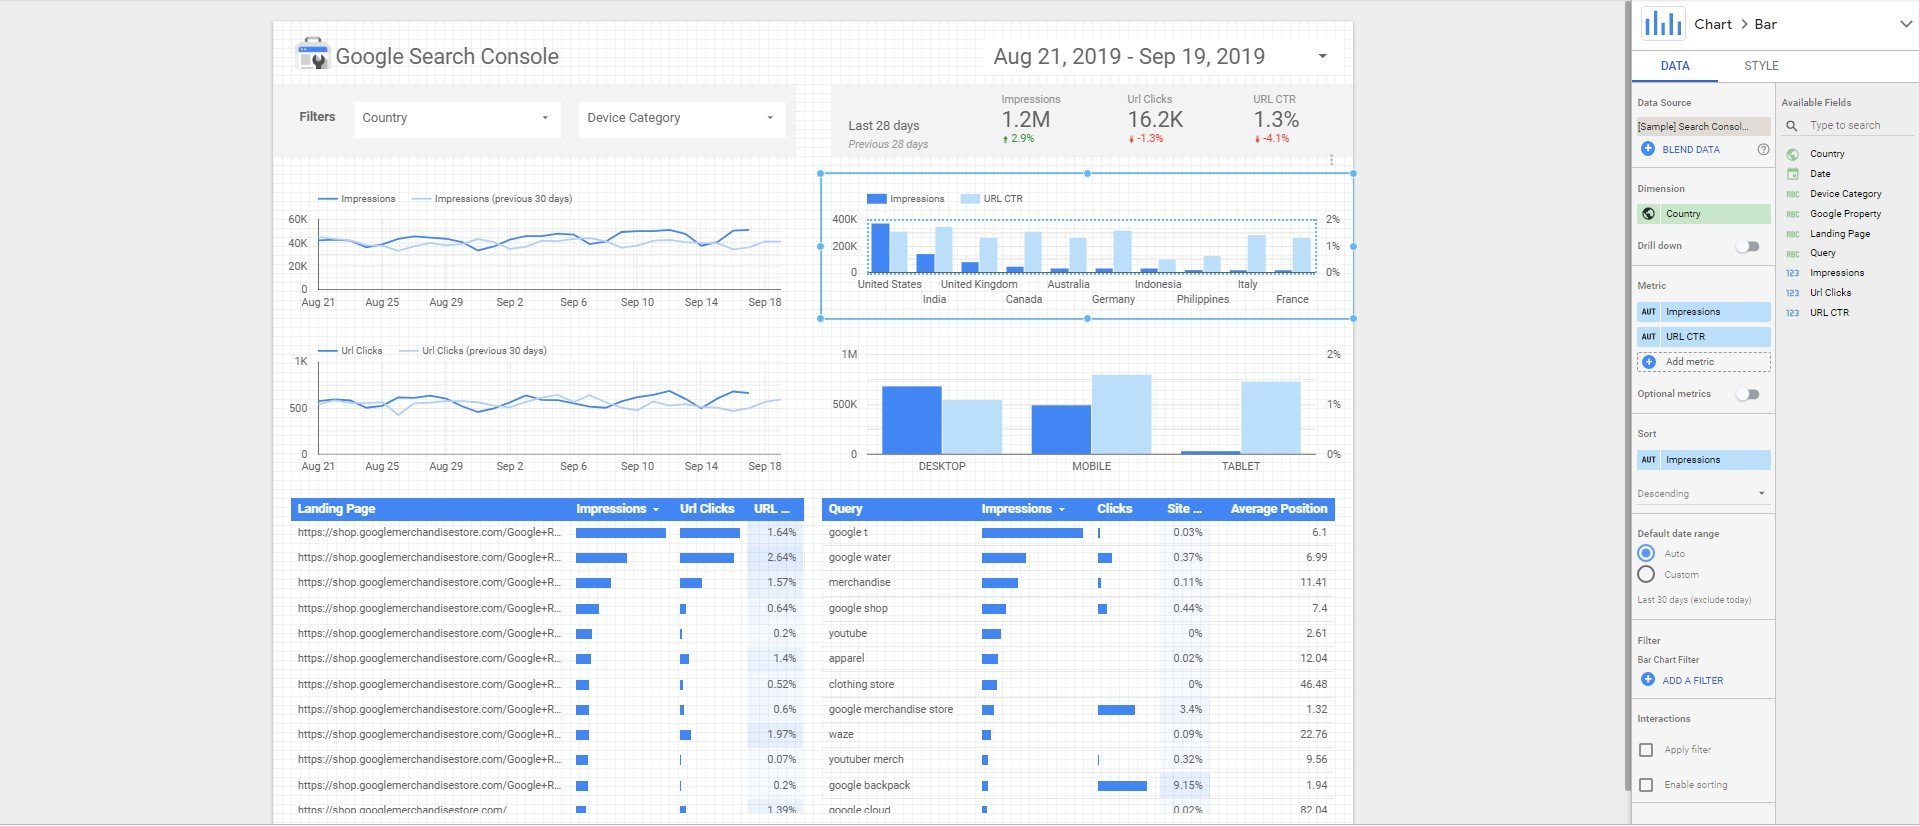Click the Sort Impressions field chip
The image size is (1919, 826).
click(x=1704, y=460)
